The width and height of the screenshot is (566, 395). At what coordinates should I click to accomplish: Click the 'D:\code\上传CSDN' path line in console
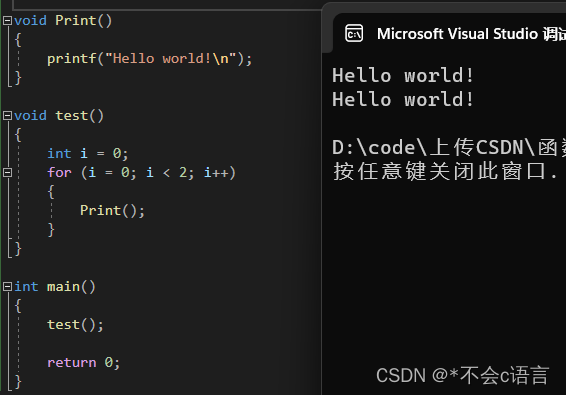(x=449, y=148)
